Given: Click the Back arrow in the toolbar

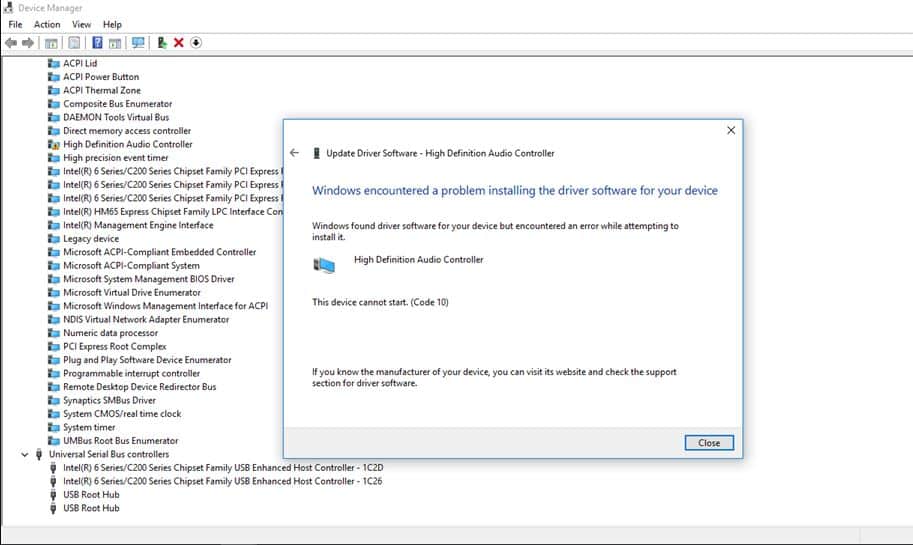Looking at the screenshot, I should (x=10, y=43).
